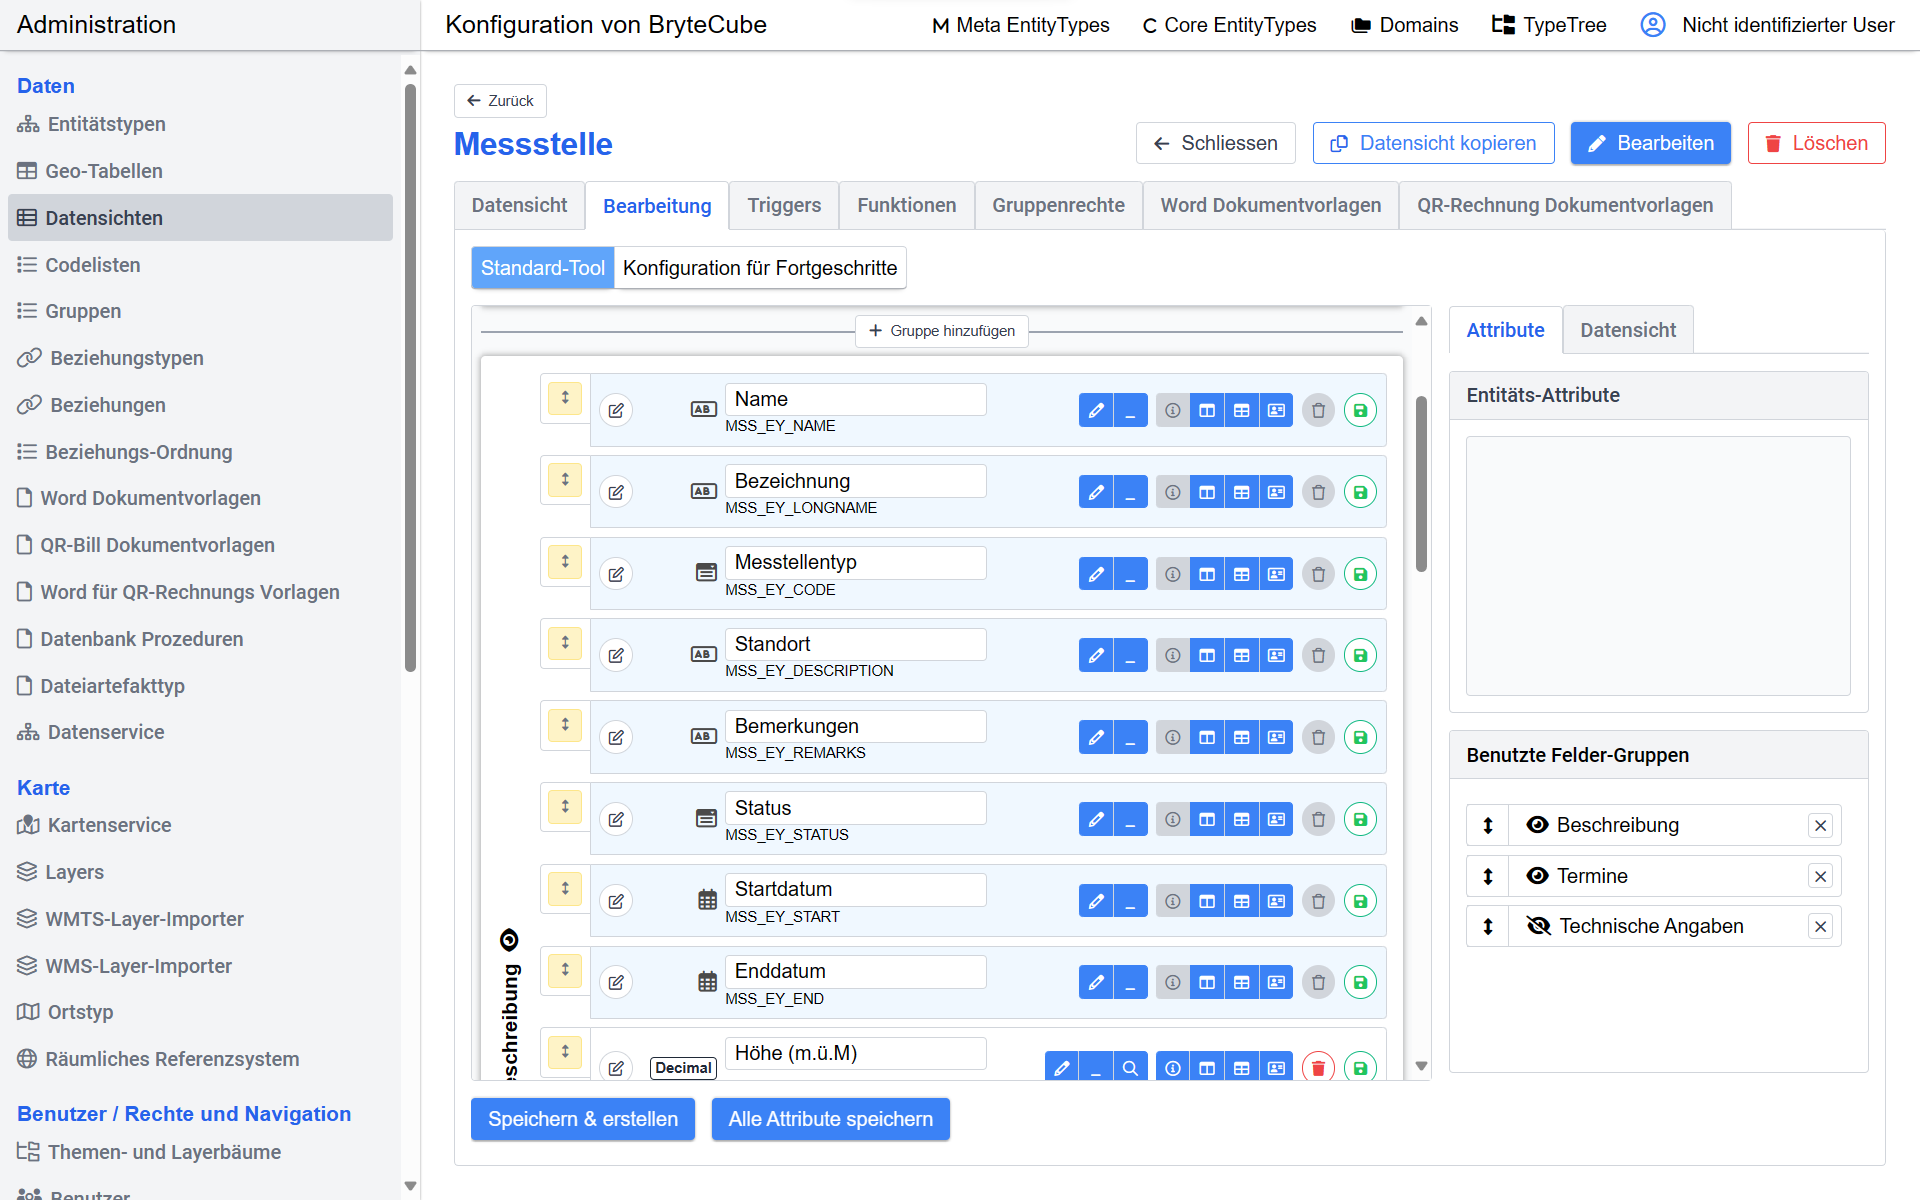Click the ID card icon in Messtellentyp row

1276,574
